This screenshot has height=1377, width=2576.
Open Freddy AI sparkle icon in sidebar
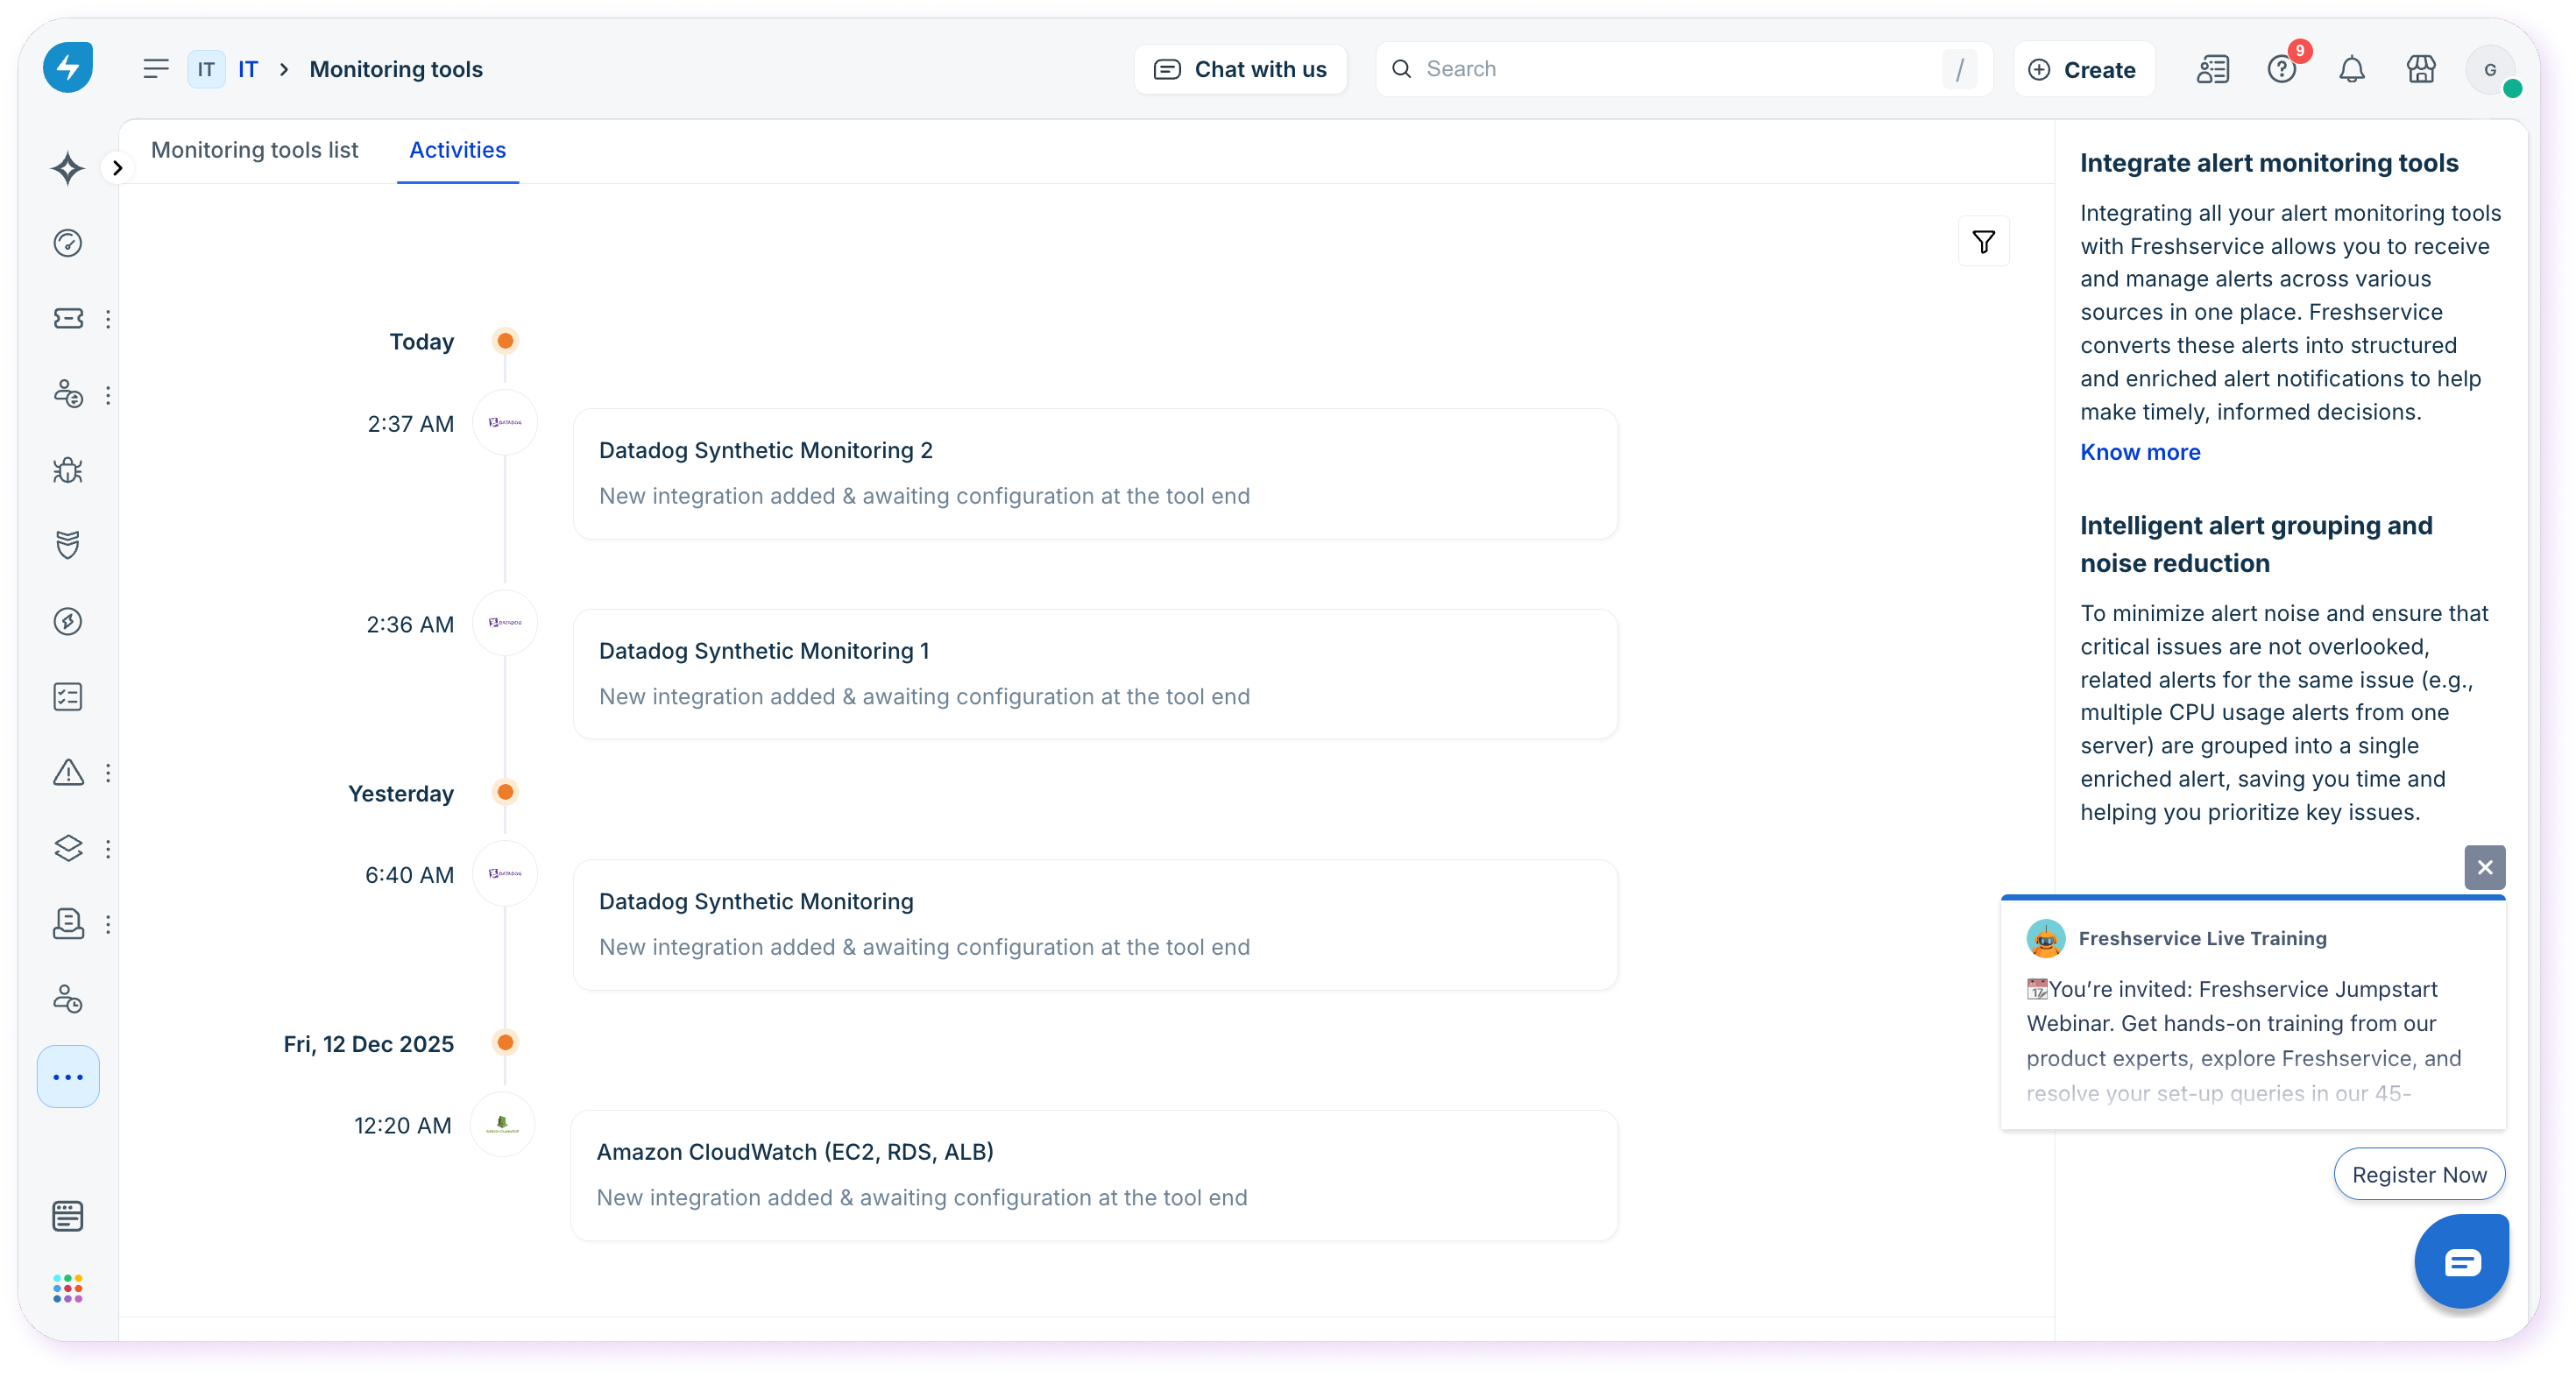pos(67,168)
